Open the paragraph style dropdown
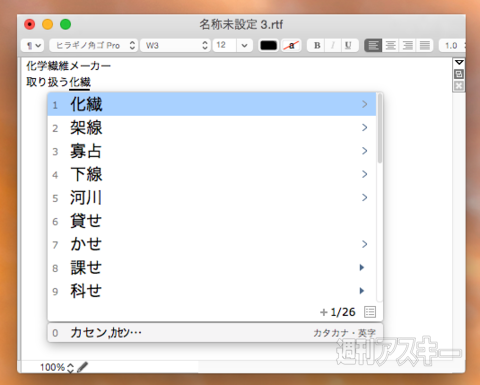The image size is (480, 385). coord(33,45)
